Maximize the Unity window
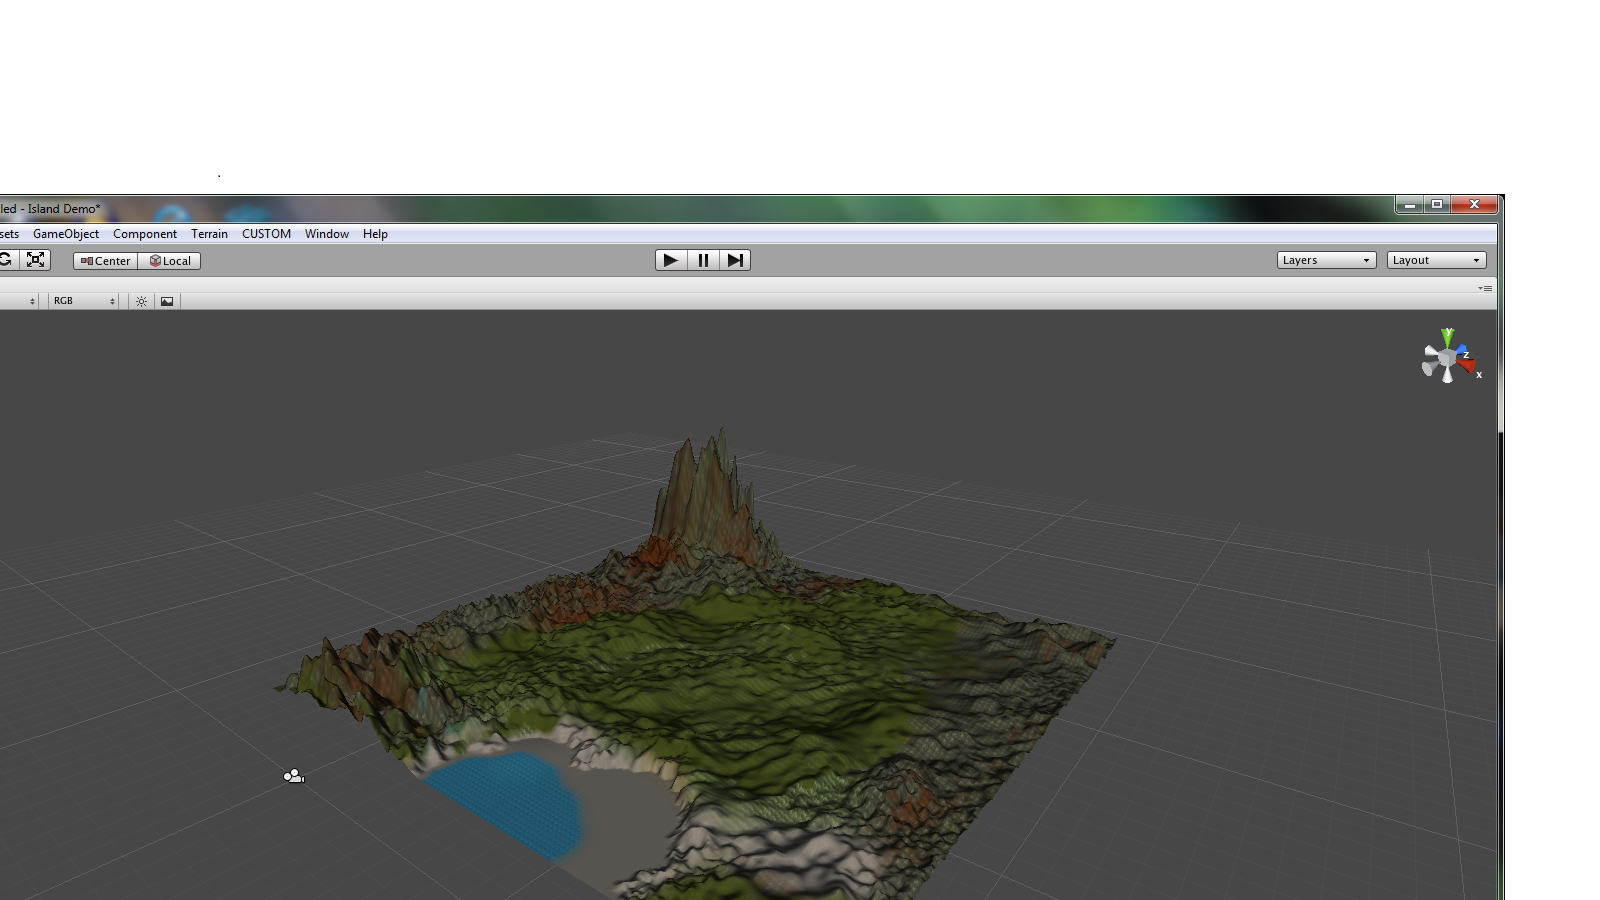The height and width of the screenshot is (900, 1600). click(x=1437, y=205)
